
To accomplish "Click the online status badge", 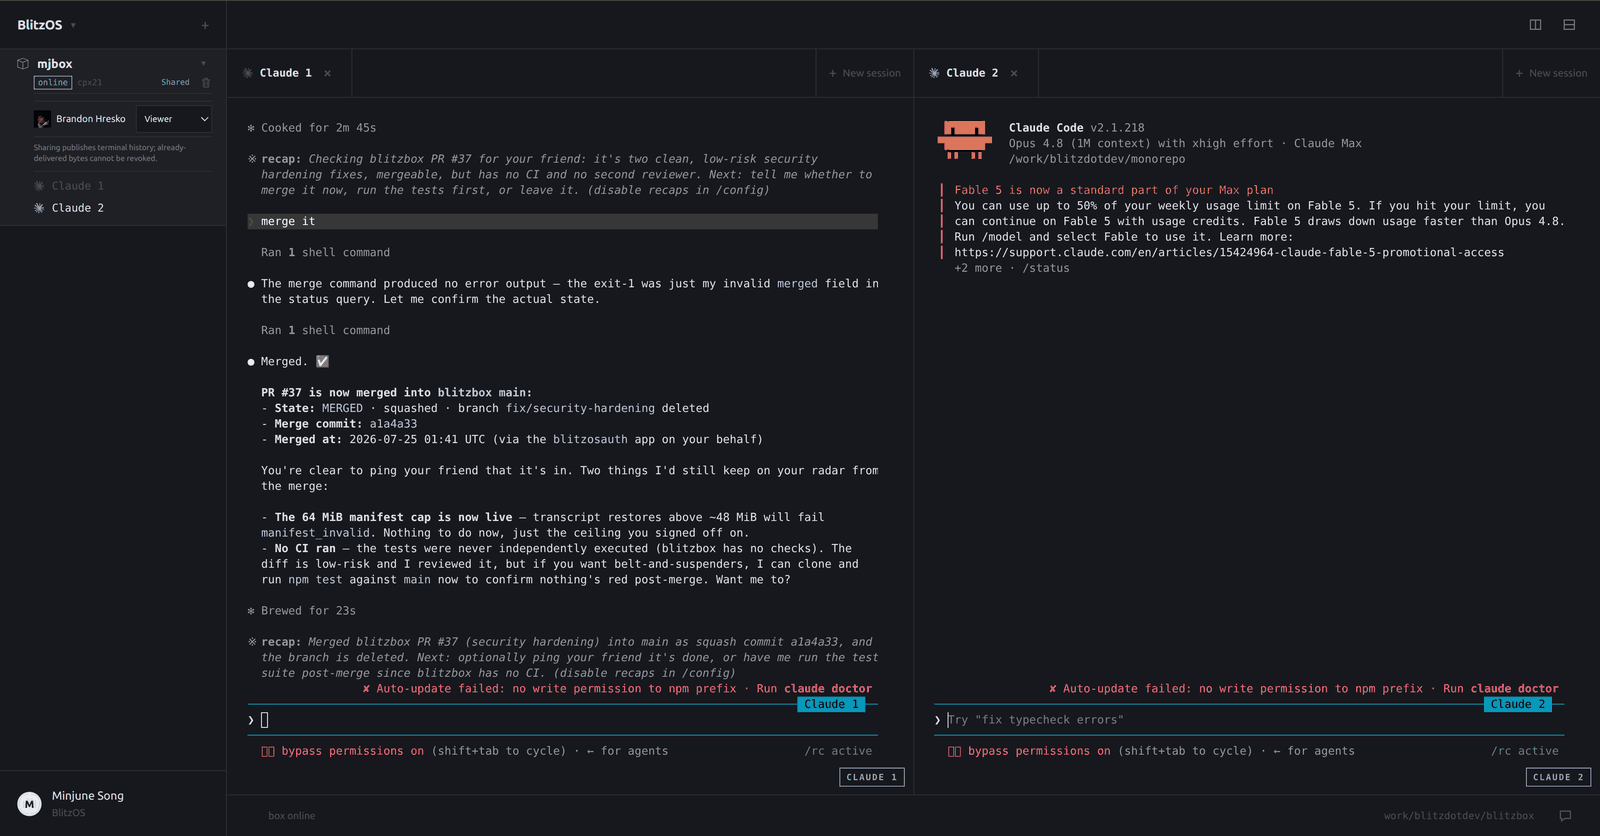I will click(53, 83).
